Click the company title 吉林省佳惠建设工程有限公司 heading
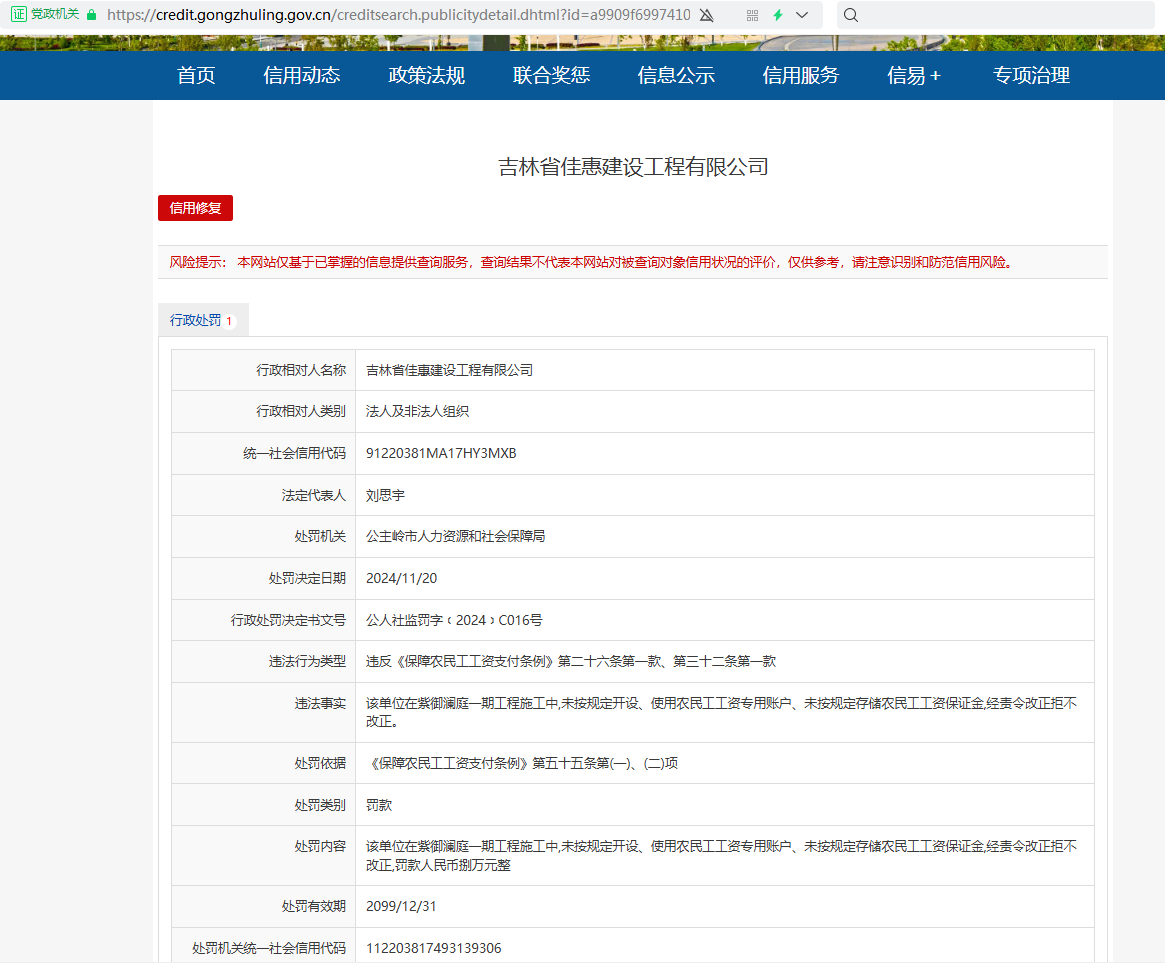 click(x=633, y=167)
